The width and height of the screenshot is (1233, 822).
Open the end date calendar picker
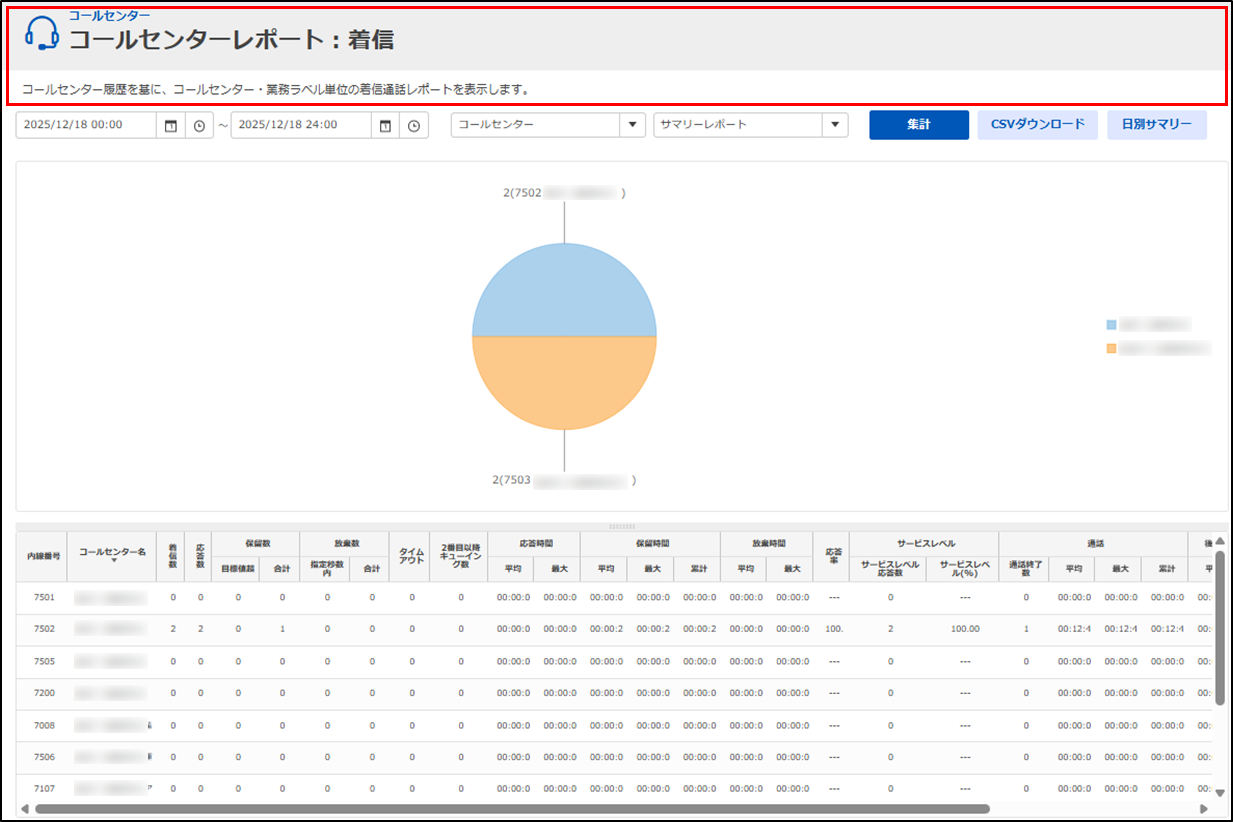[385, 126]
